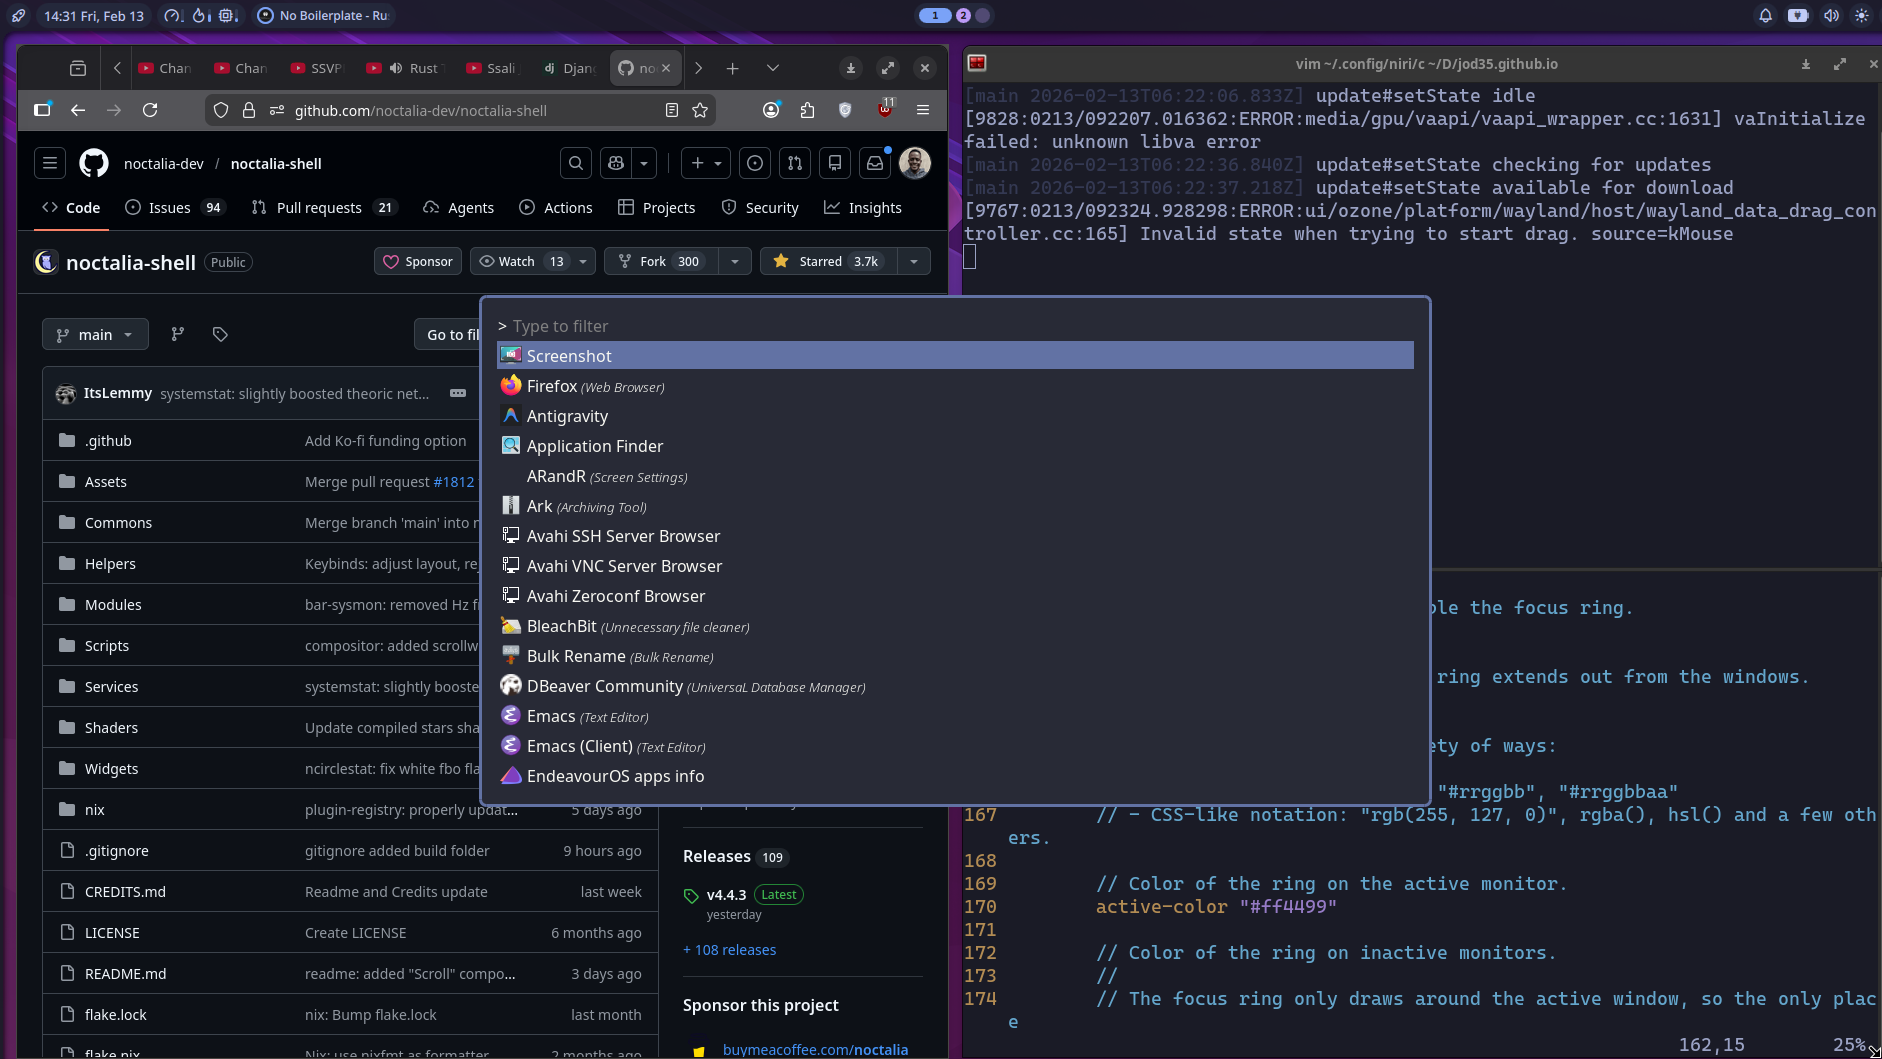Screen dimensions: 1882x1059
Task: Open the Widgets folder
Action: [112, 768]
